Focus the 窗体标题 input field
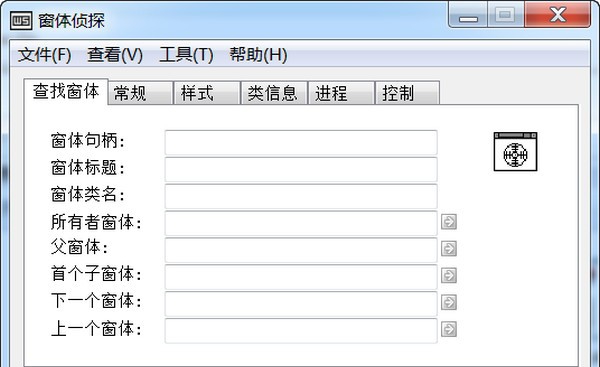Screen dimensions: 600x367 [x=301, y=169]
